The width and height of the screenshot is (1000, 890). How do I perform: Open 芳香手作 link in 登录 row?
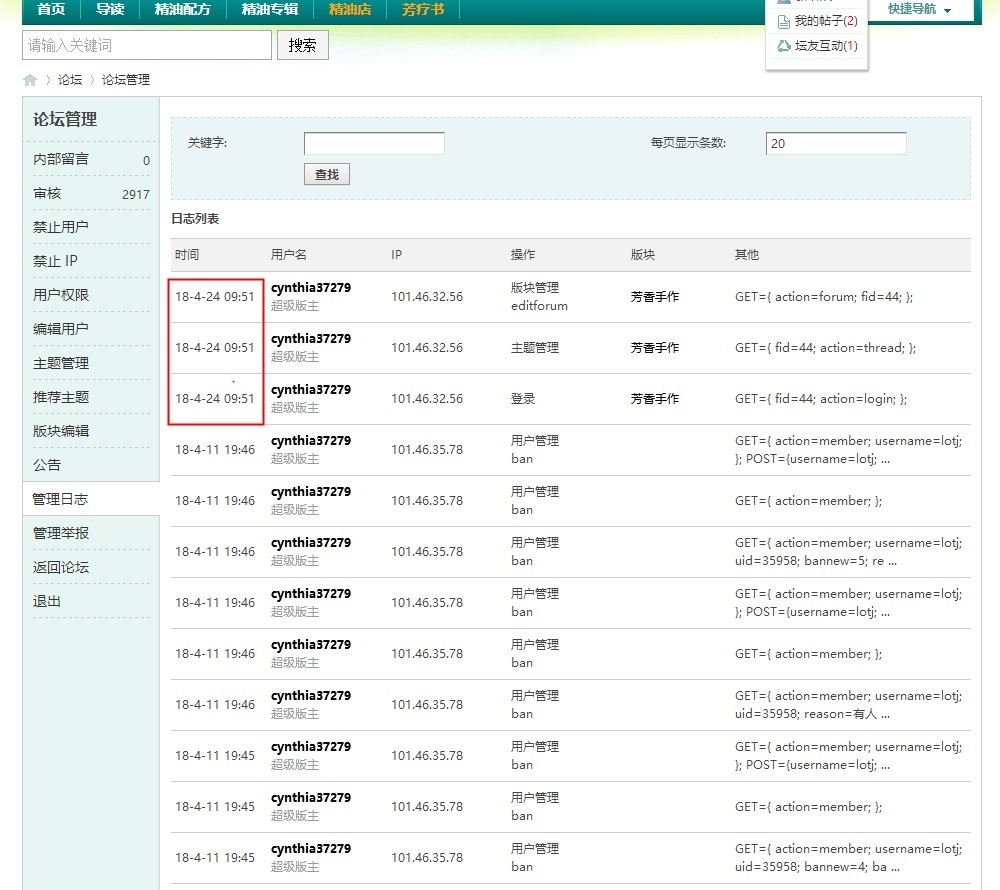(x=655, y=398)
